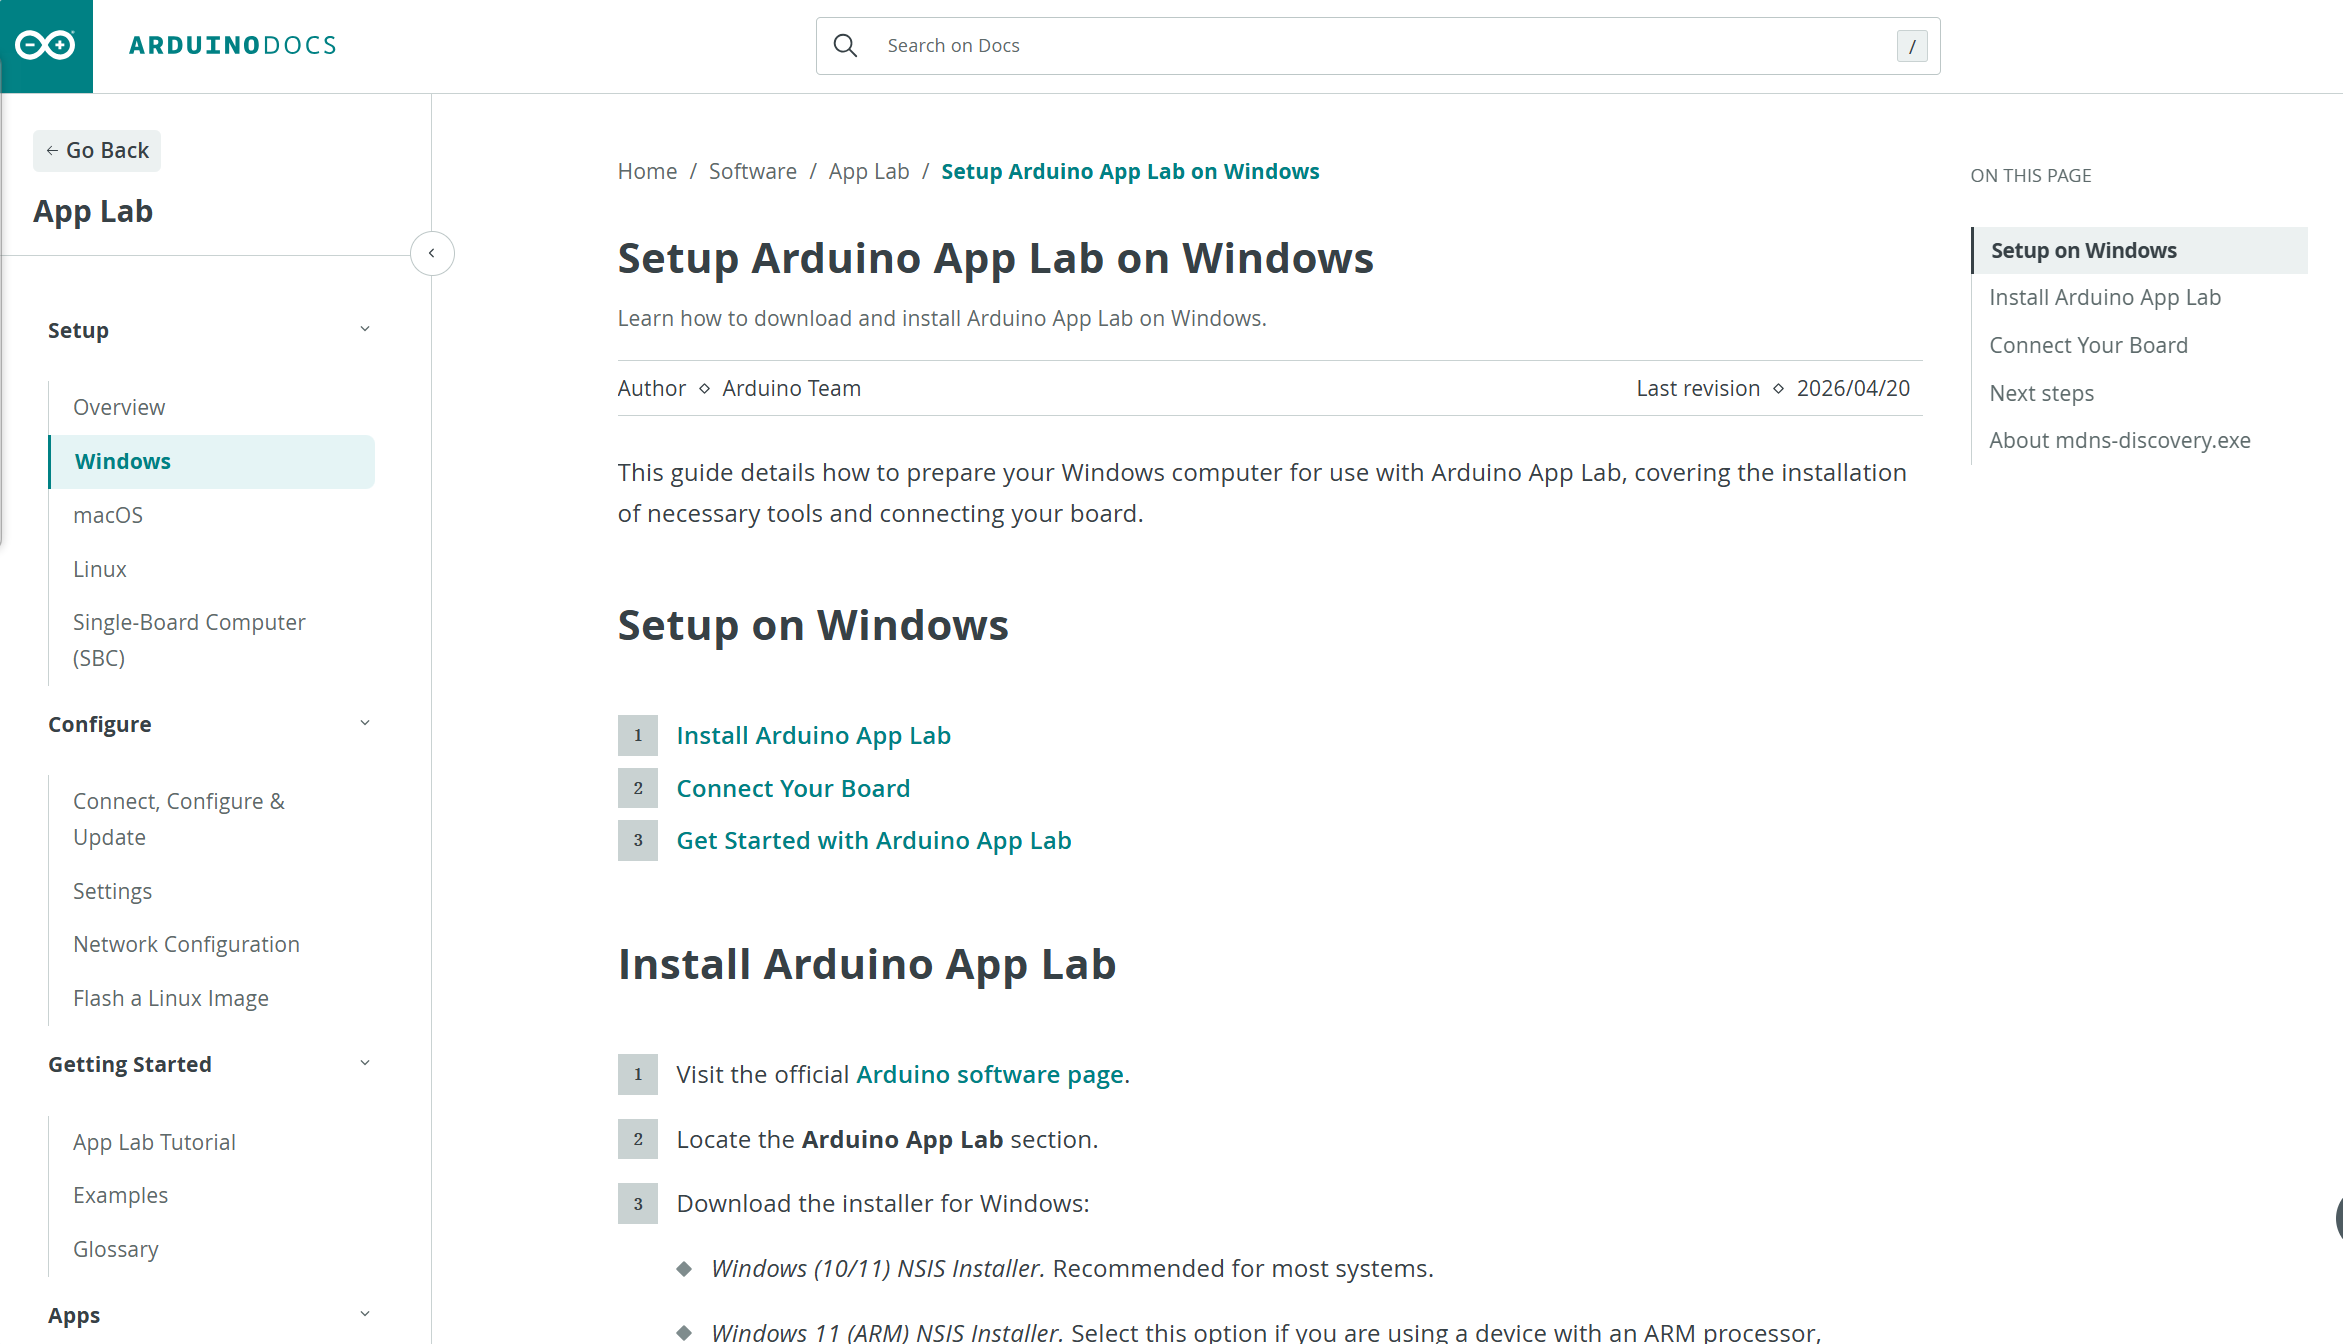The height and width of the screenshot is (1344, 2343).
Task: Follow Get Started with Arduino App Lab link
Action: coord(874,840)
